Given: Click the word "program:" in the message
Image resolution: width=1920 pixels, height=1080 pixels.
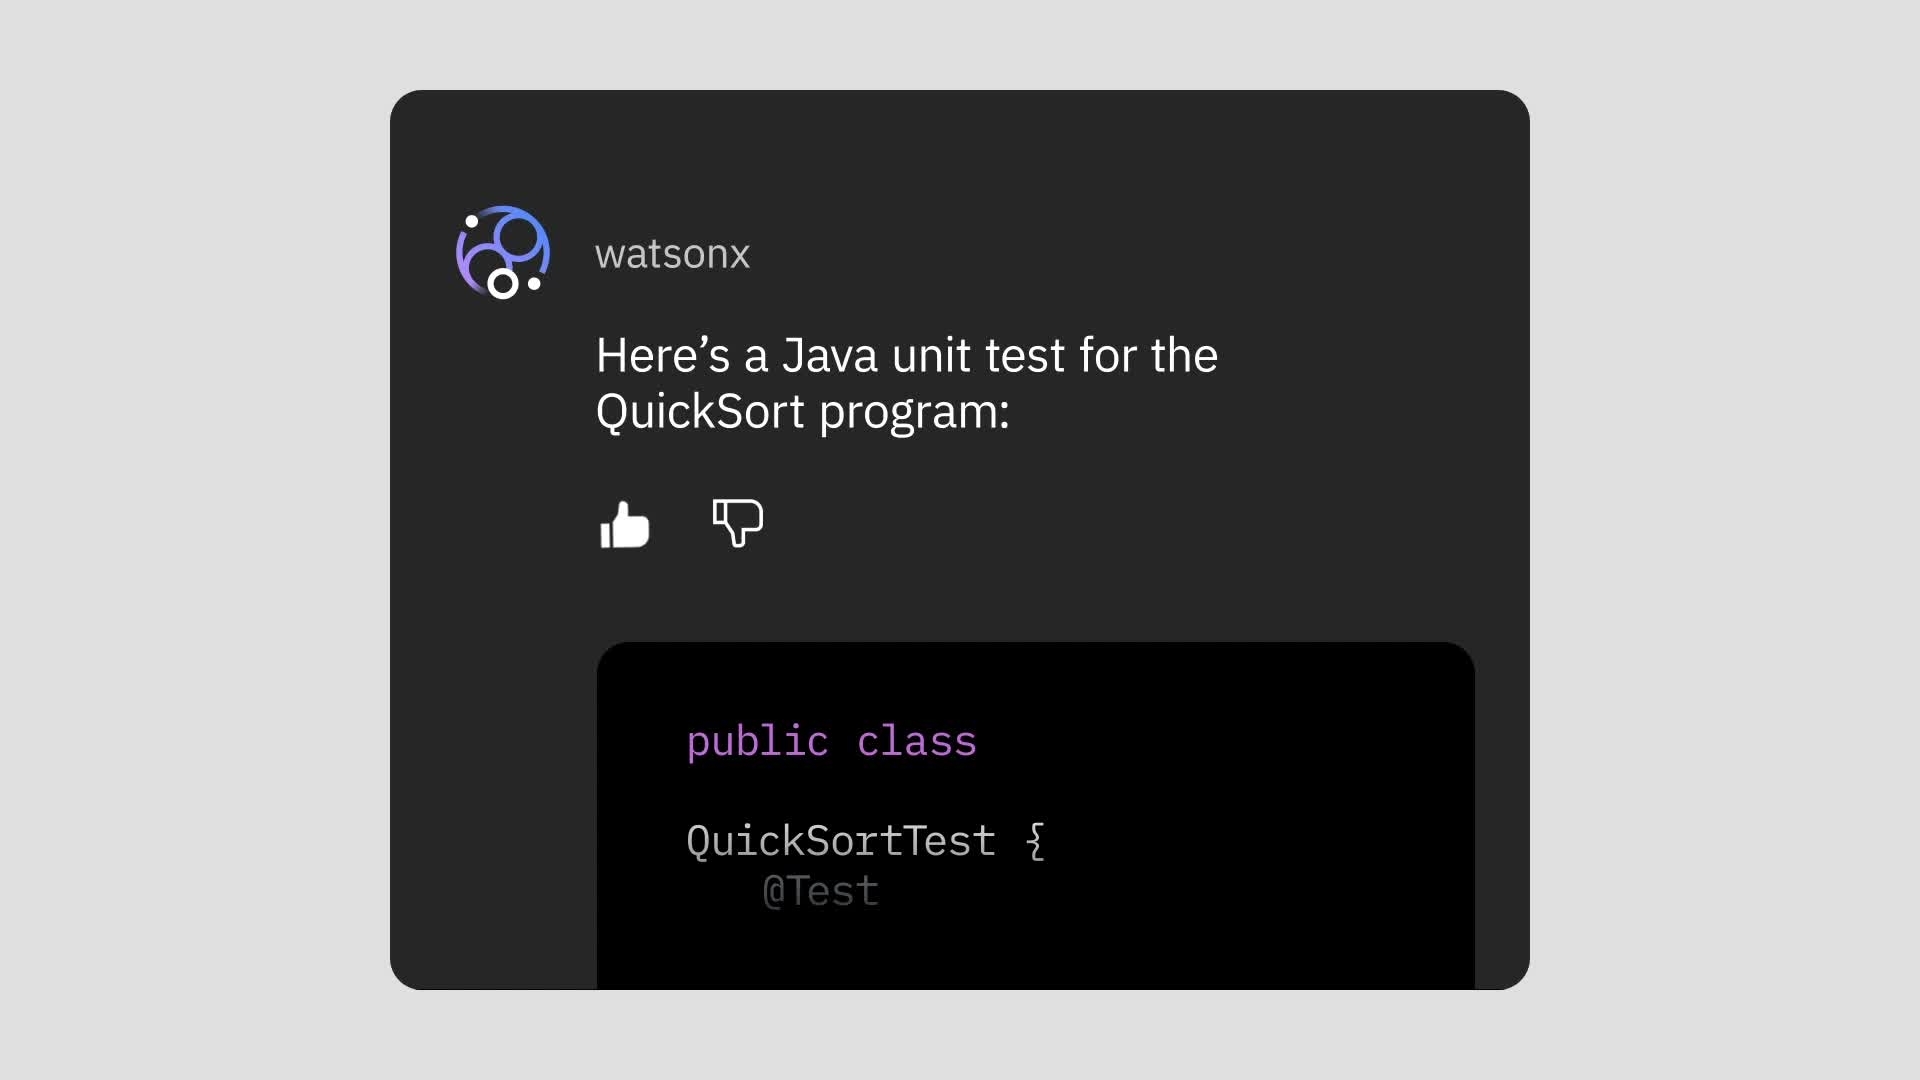Looking at the screenshot, I should pos(914,414).
